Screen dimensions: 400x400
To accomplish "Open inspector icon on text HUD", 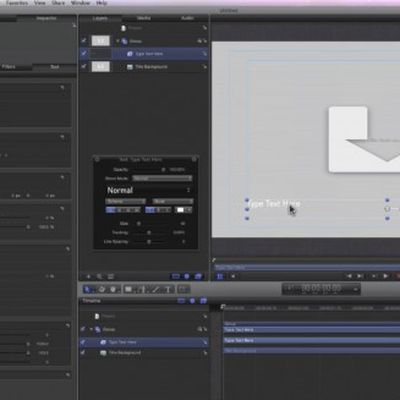I will click(194, 159).
